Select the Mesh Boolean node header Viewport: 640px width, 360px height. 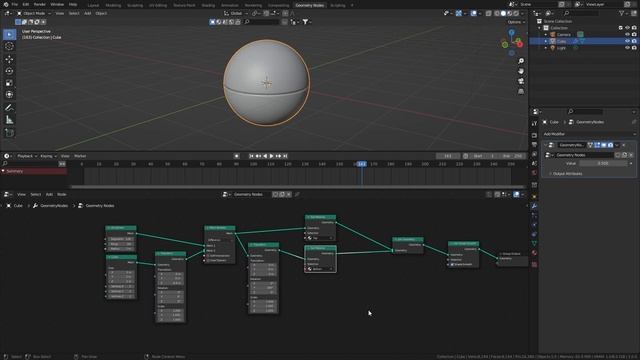(220, 228)
